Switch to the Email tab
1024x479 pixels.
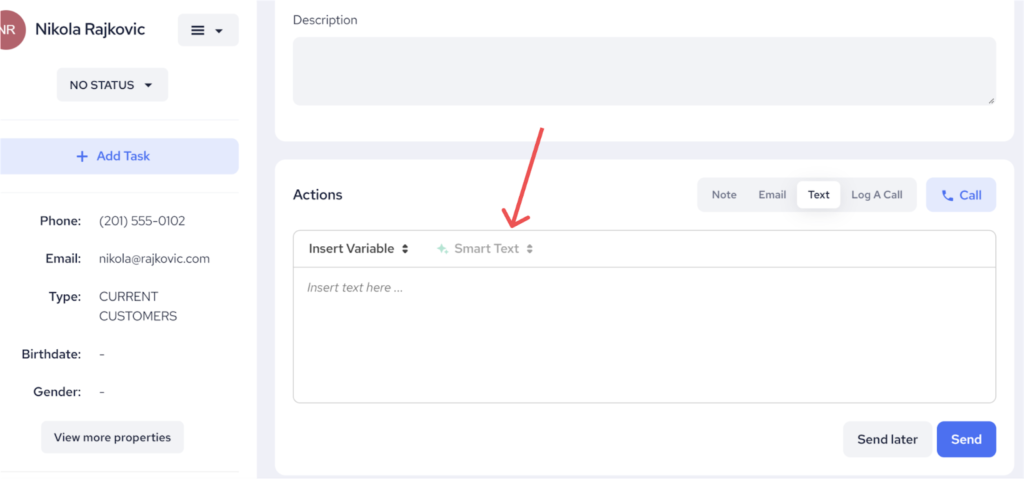pyautogui.click(x=772, y=195)
